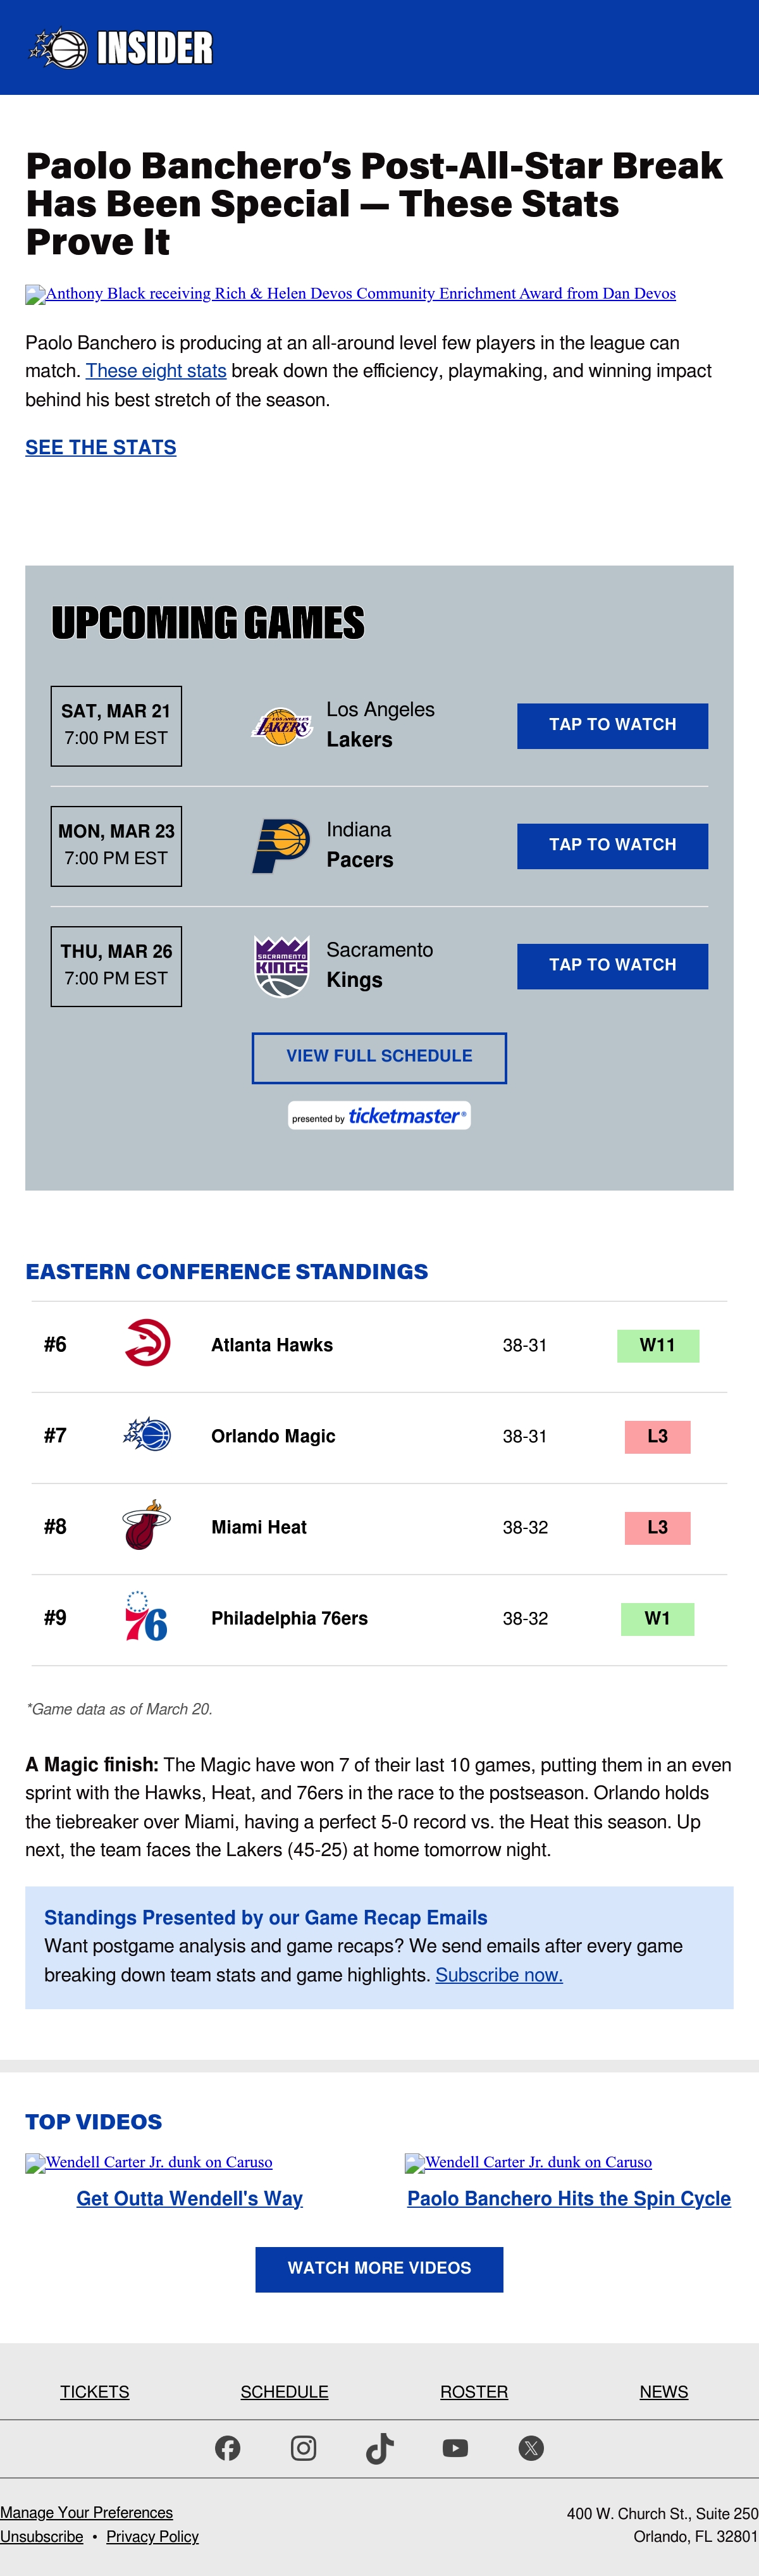Screen dimensions: 759x2576
Task: Click the Ticketmaster presented-by badge
Action: [x=379, y=1115]
